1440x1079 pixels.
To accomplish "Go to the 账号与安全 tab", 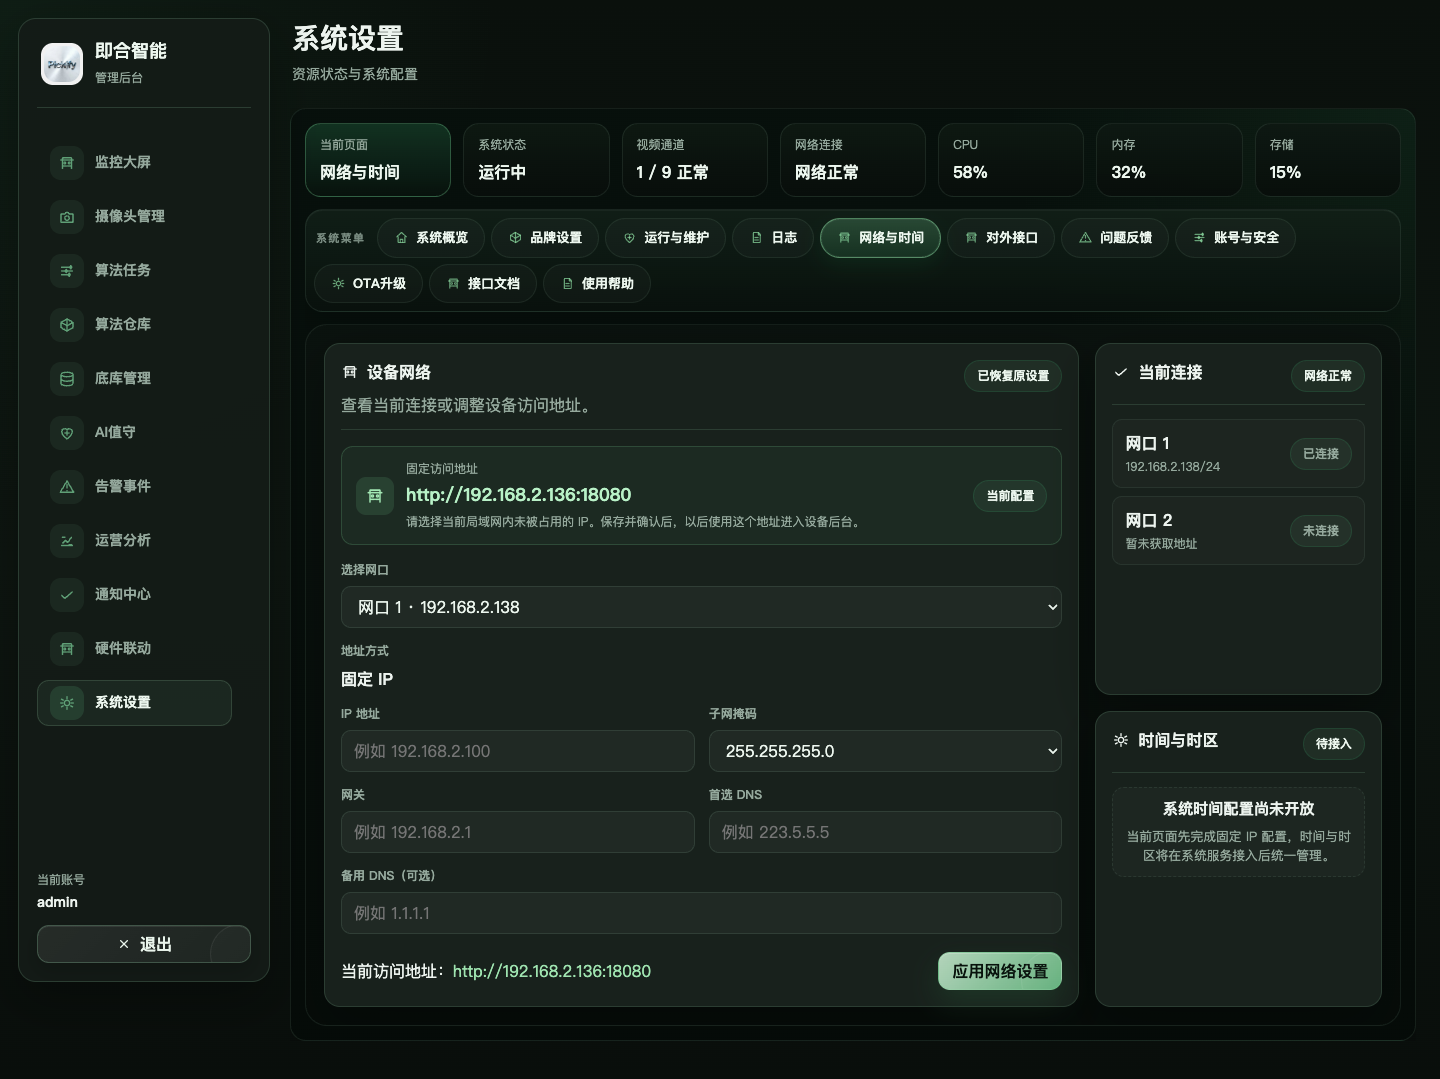I will (x=1236, y=238).
